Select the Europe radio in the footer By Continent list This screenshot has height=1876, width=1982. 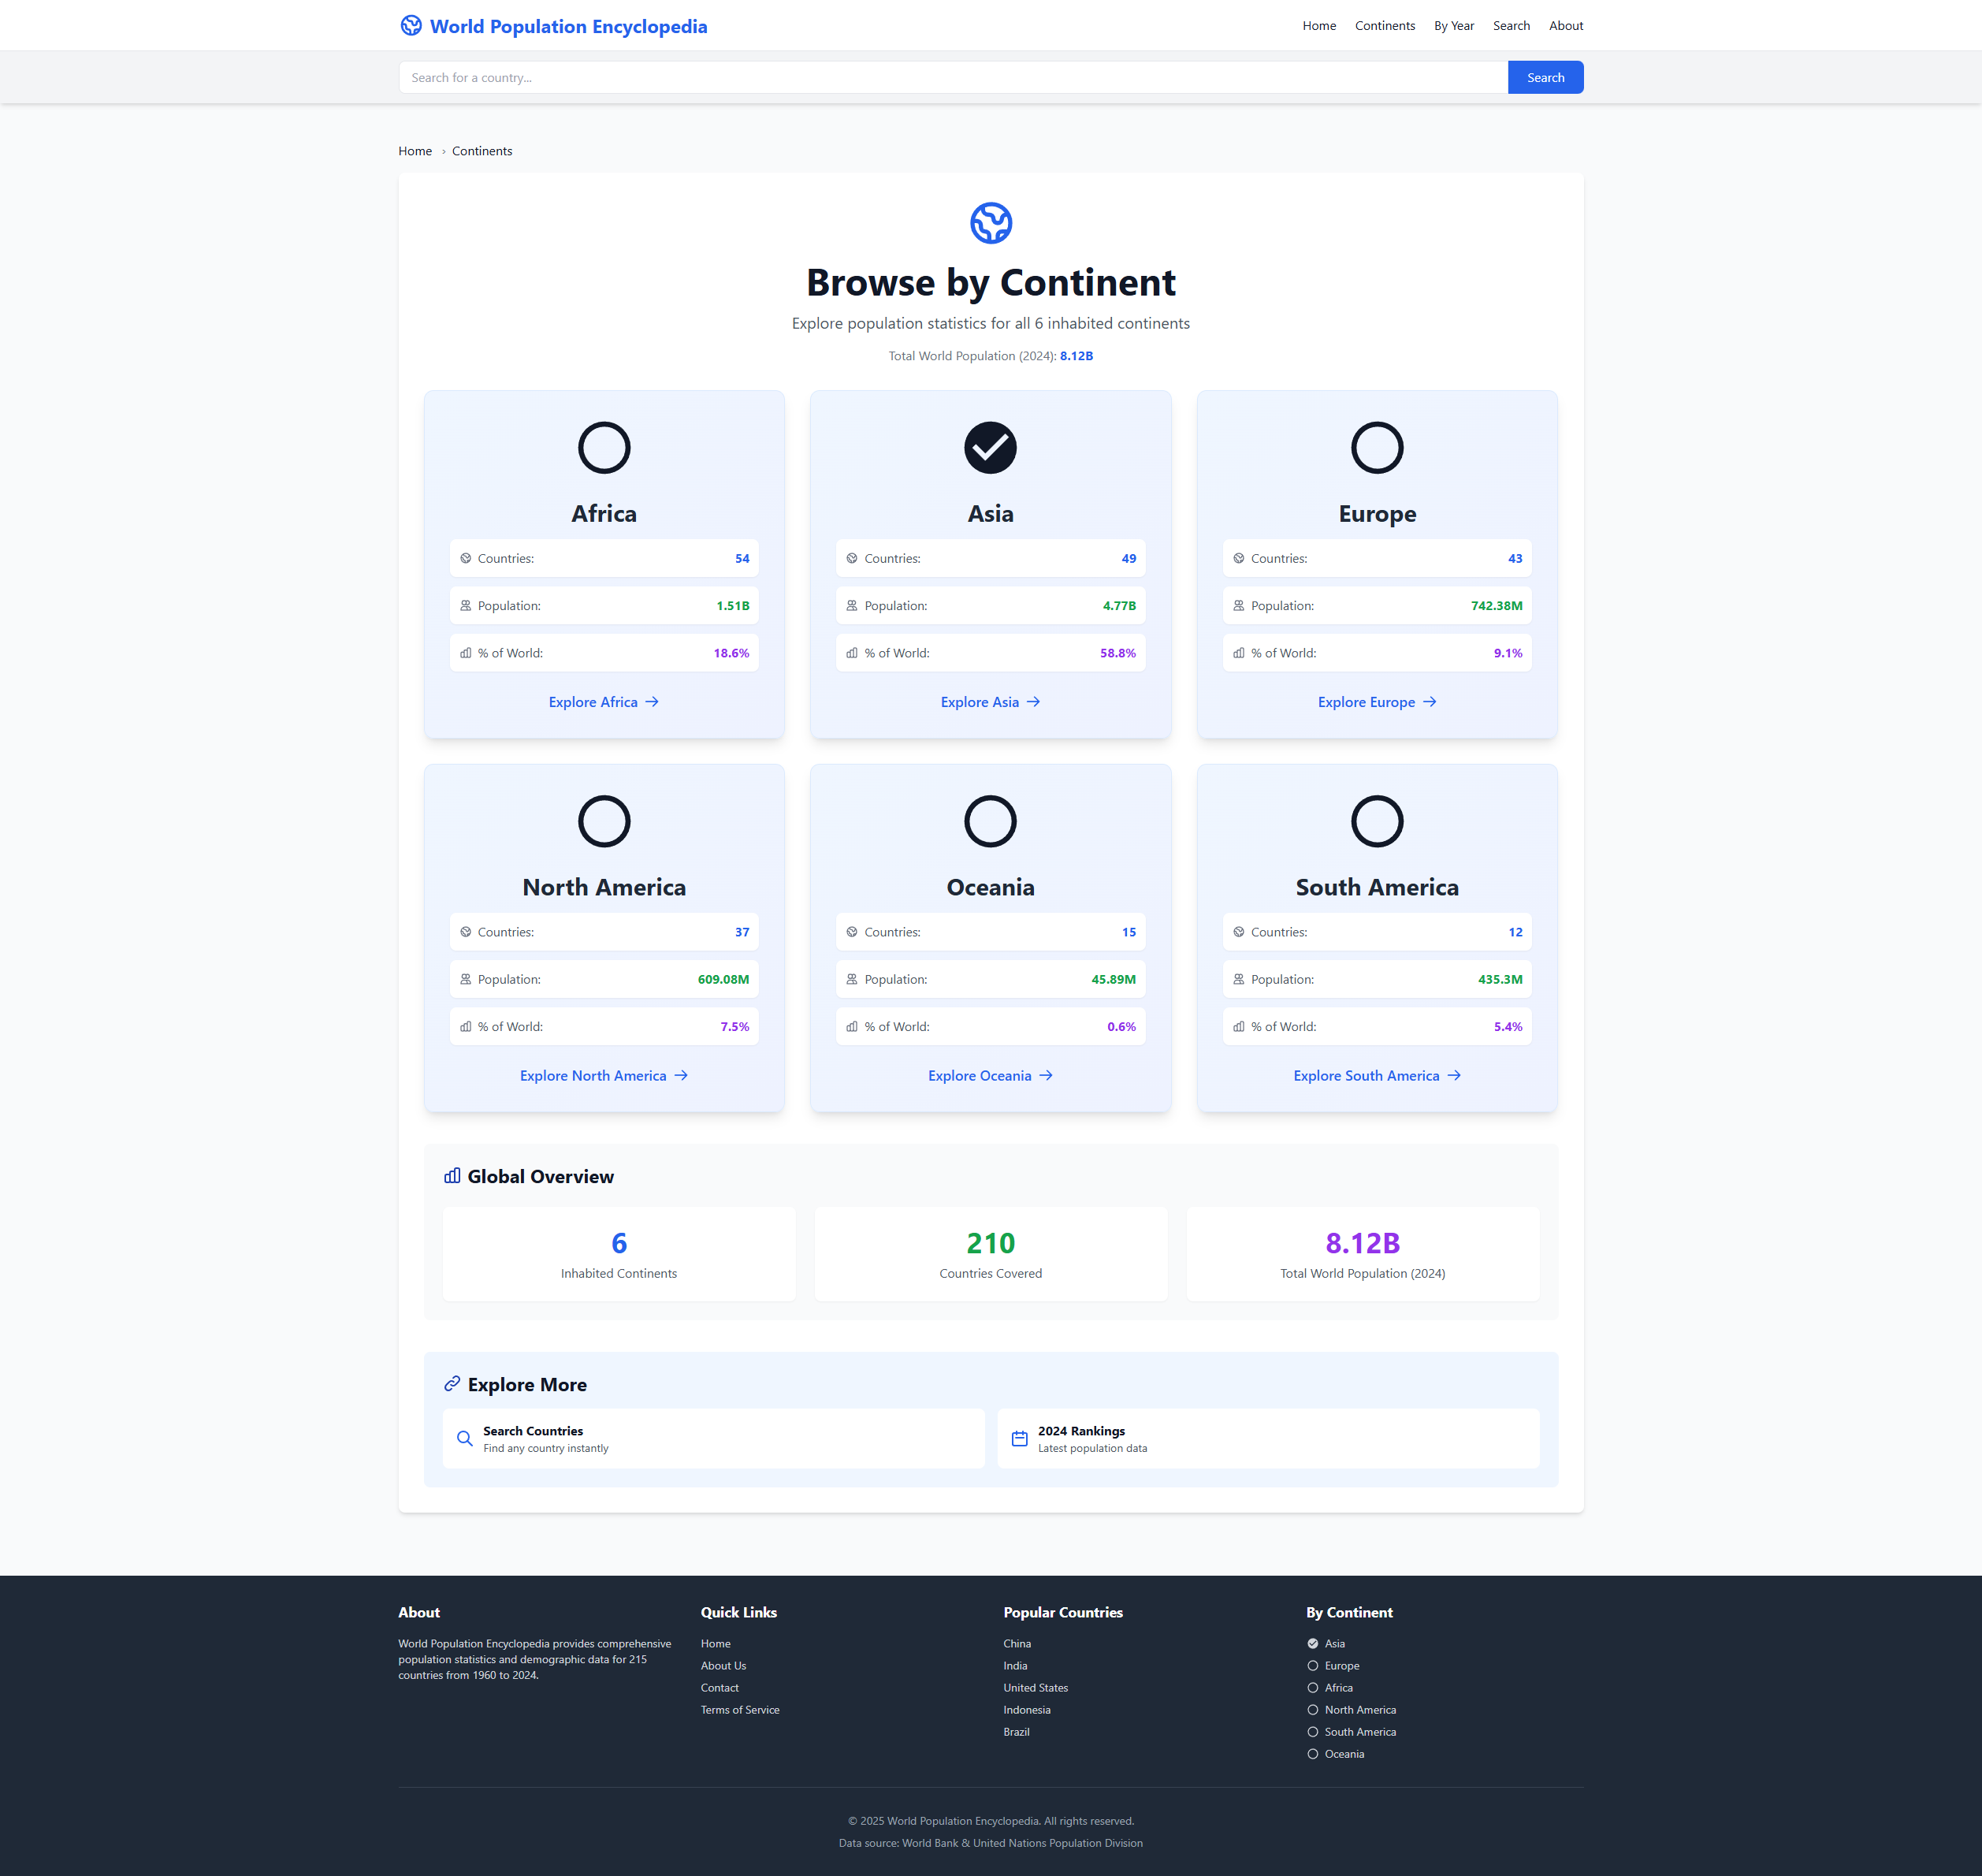pos(1312,1666)
